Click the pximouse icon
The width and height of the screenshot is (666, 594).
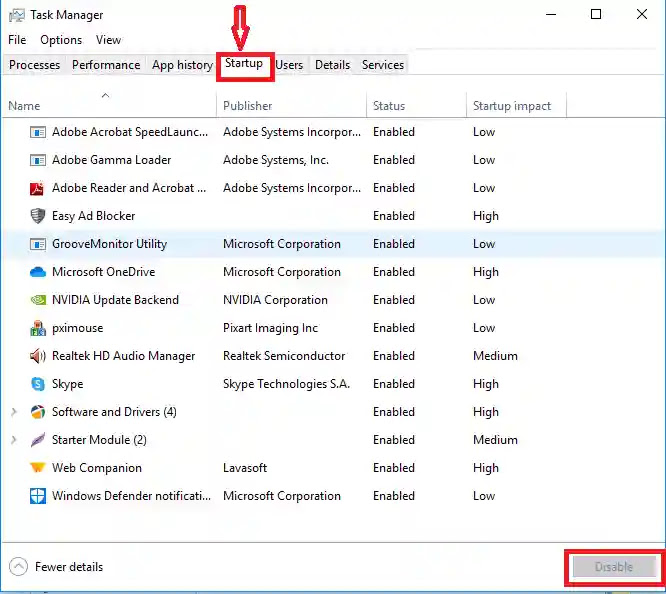click(x=38, y=328)
